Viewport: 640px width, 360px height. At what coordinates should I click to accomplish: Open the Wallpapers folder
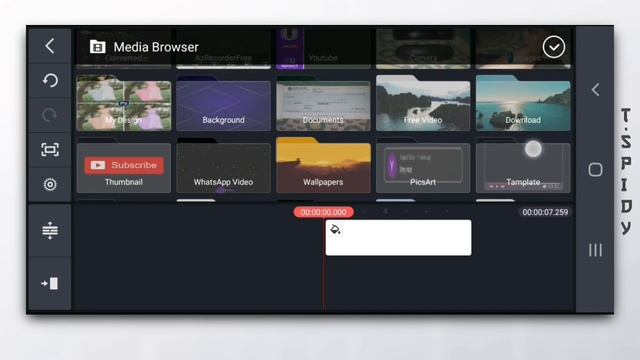coord(323,166)
